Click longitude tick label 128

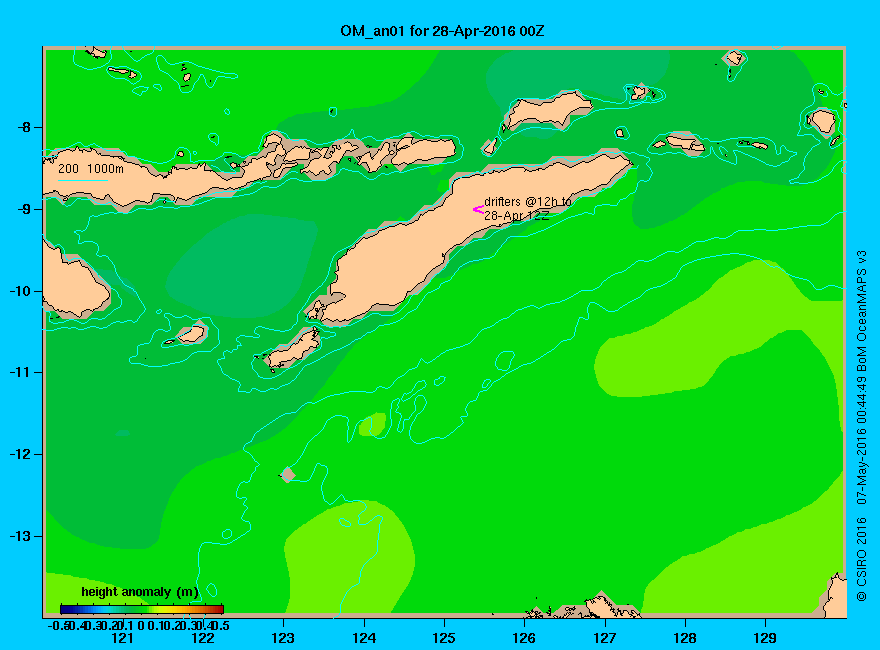(x=685, y=638)
